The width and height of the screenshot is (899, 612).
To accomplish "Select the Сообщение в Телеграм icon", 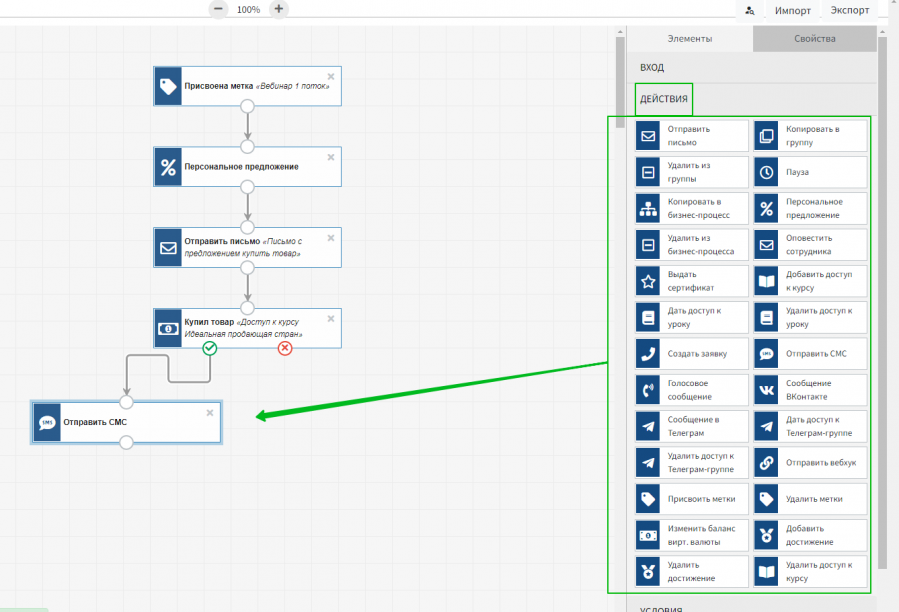I will (x=648, y=426).
